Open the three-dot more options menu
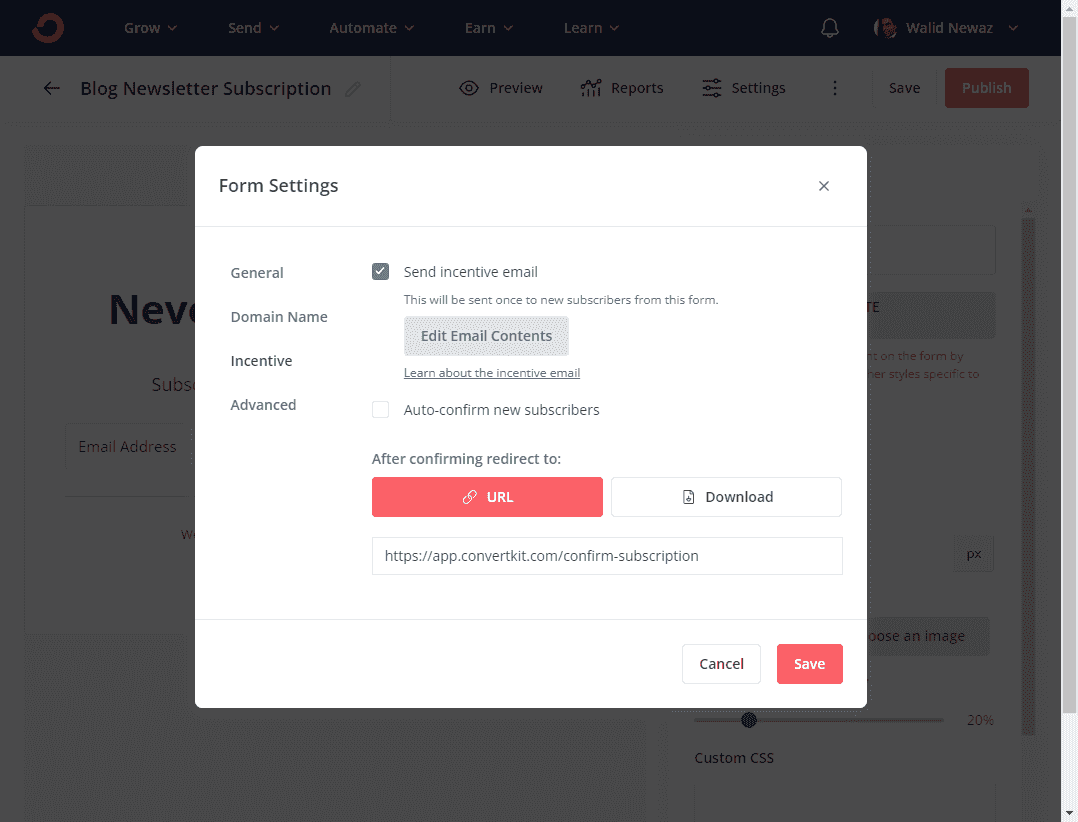Image resolution: width=1078 pixels, height=822 pixels. [x=835, y=88]
